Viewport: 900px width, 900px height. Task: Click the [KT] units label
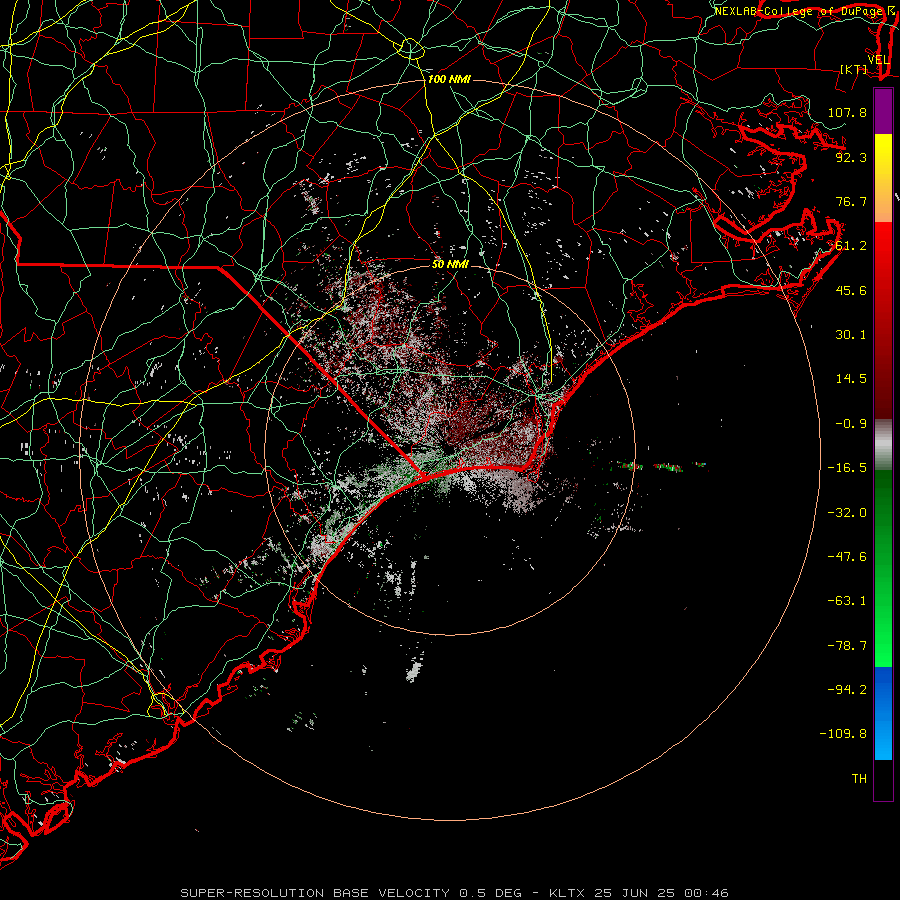point(854,69)
